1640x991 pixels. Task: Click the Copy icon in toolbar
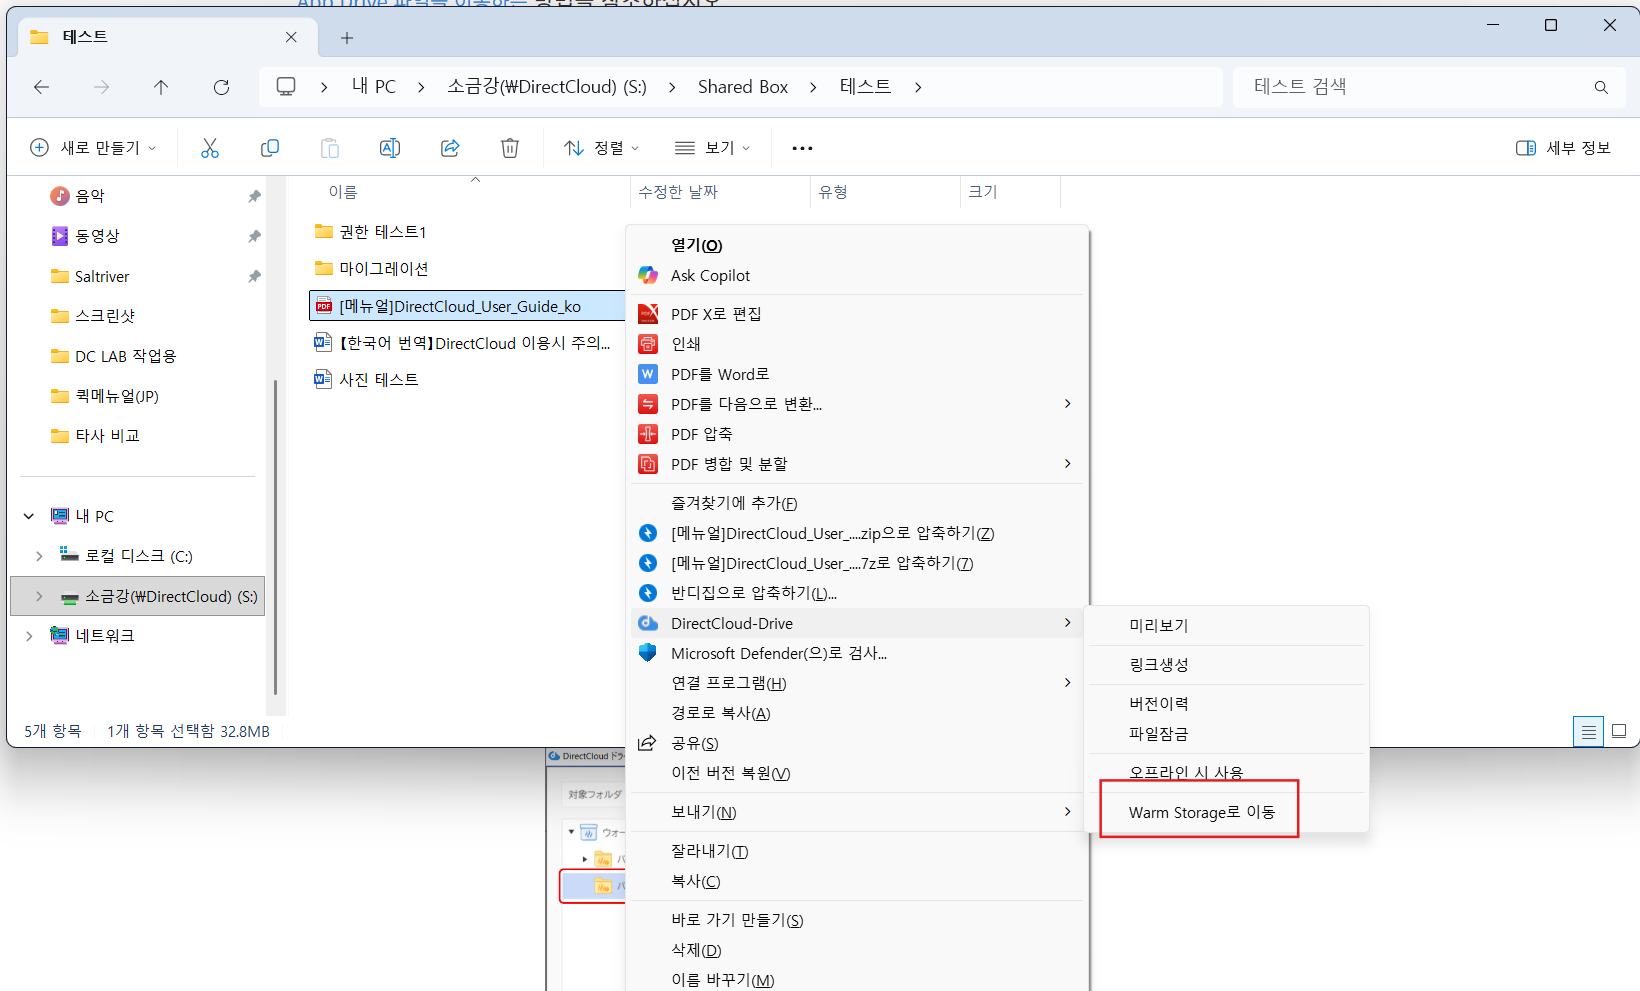click(x=269, y=148)
